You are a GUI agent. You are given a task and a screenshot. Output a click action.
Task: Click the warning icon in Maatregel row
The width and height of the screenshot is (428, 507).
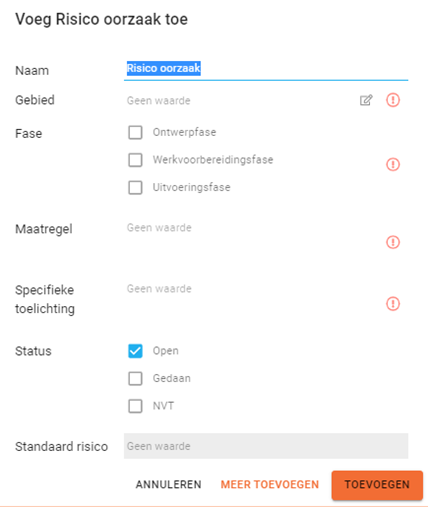pos(393,242)
